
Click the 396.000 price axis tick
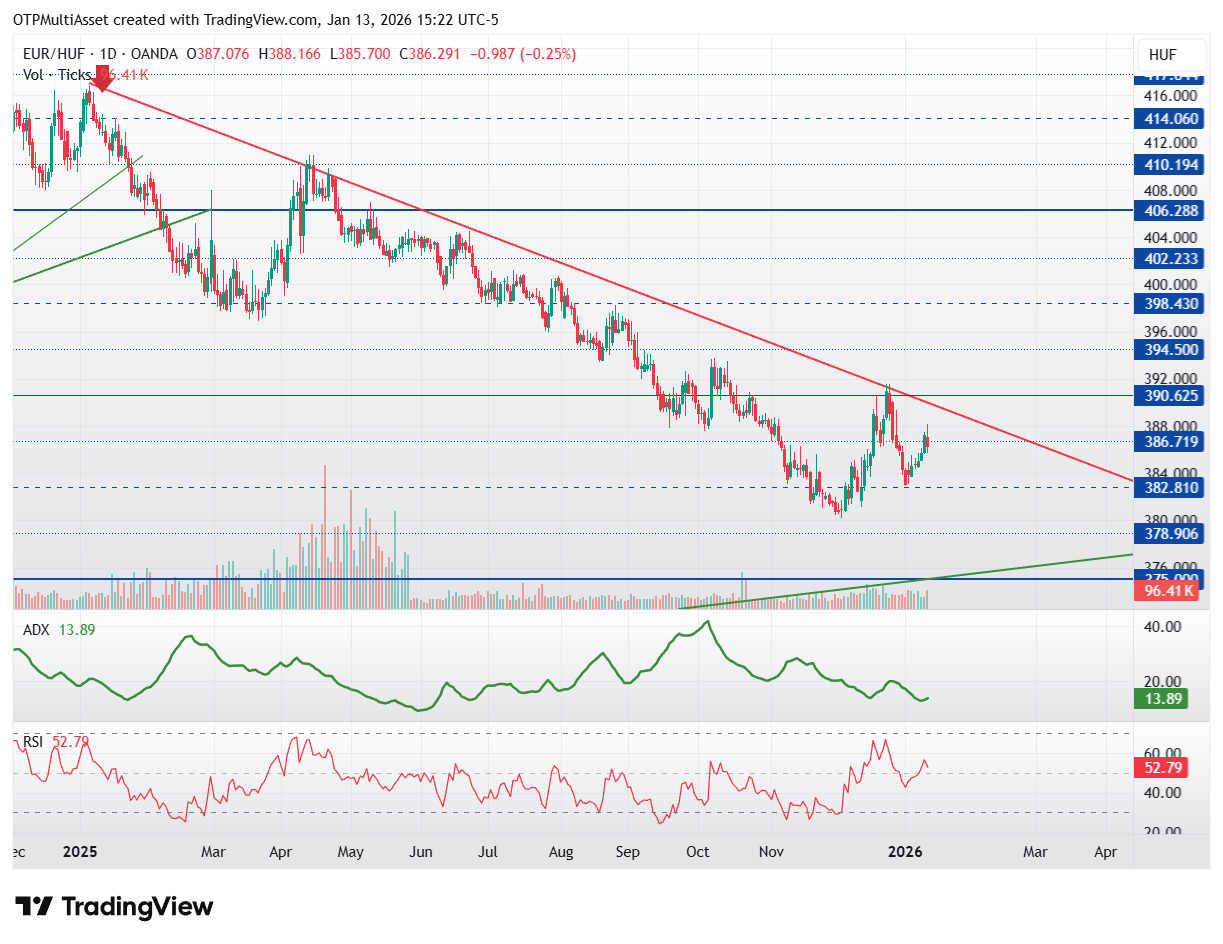click(x=1171, y=331)
